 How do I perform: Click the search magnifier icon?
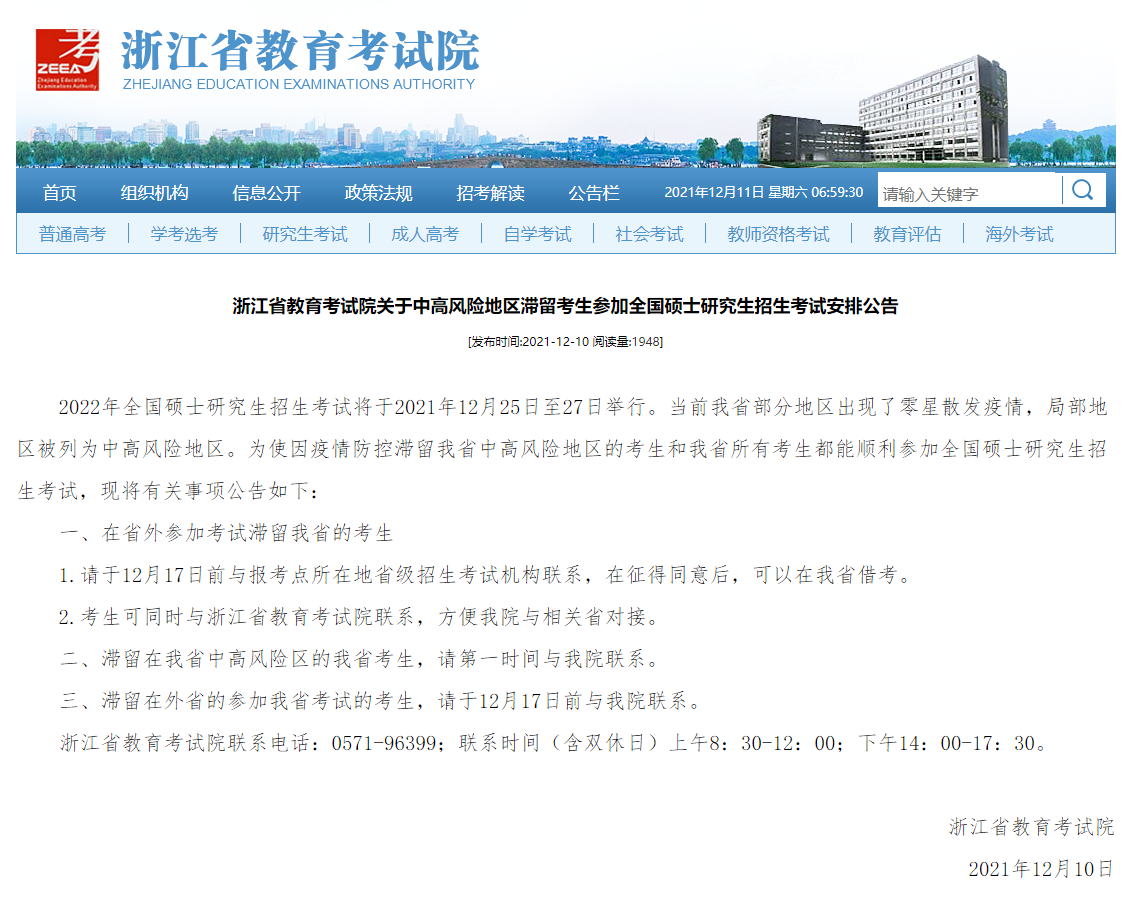pyautogui.click(x=1083, y=191)
